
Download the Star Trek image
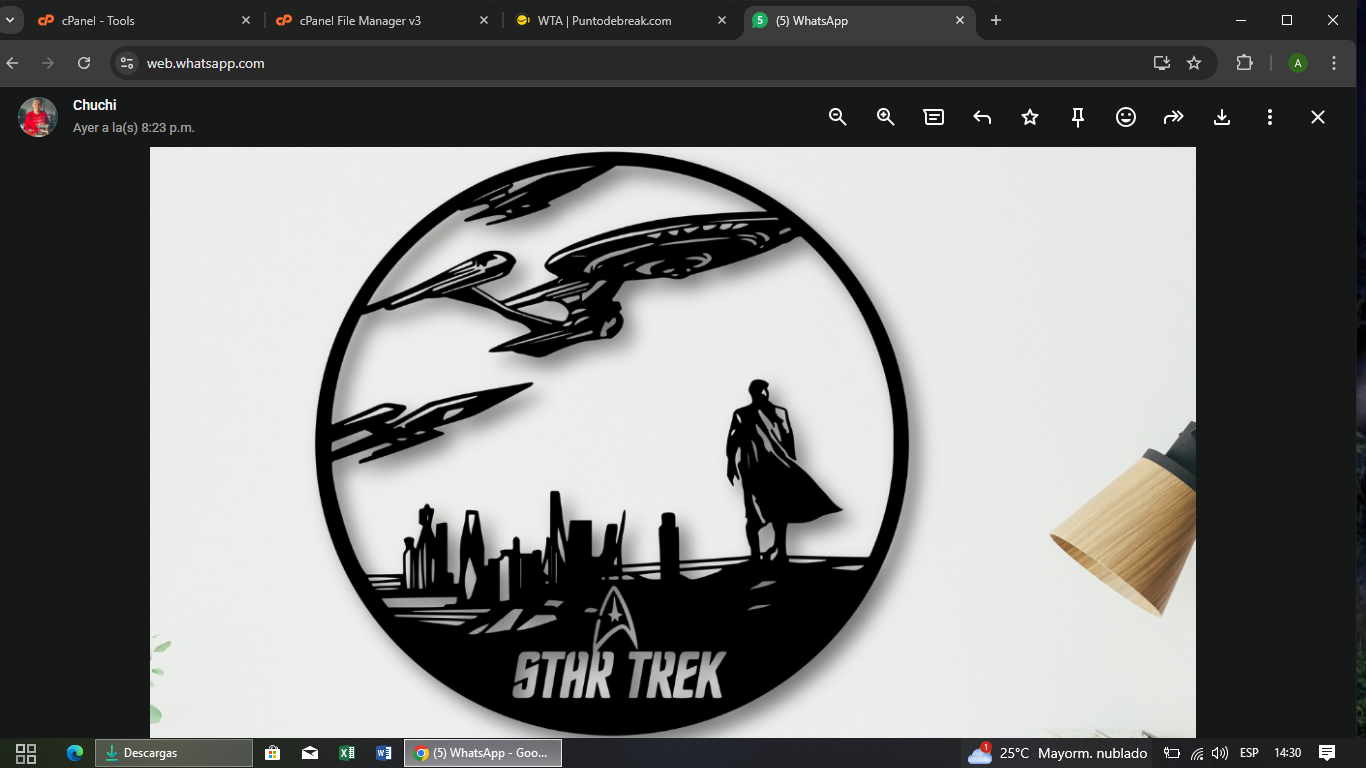(x=1222, y=117)
